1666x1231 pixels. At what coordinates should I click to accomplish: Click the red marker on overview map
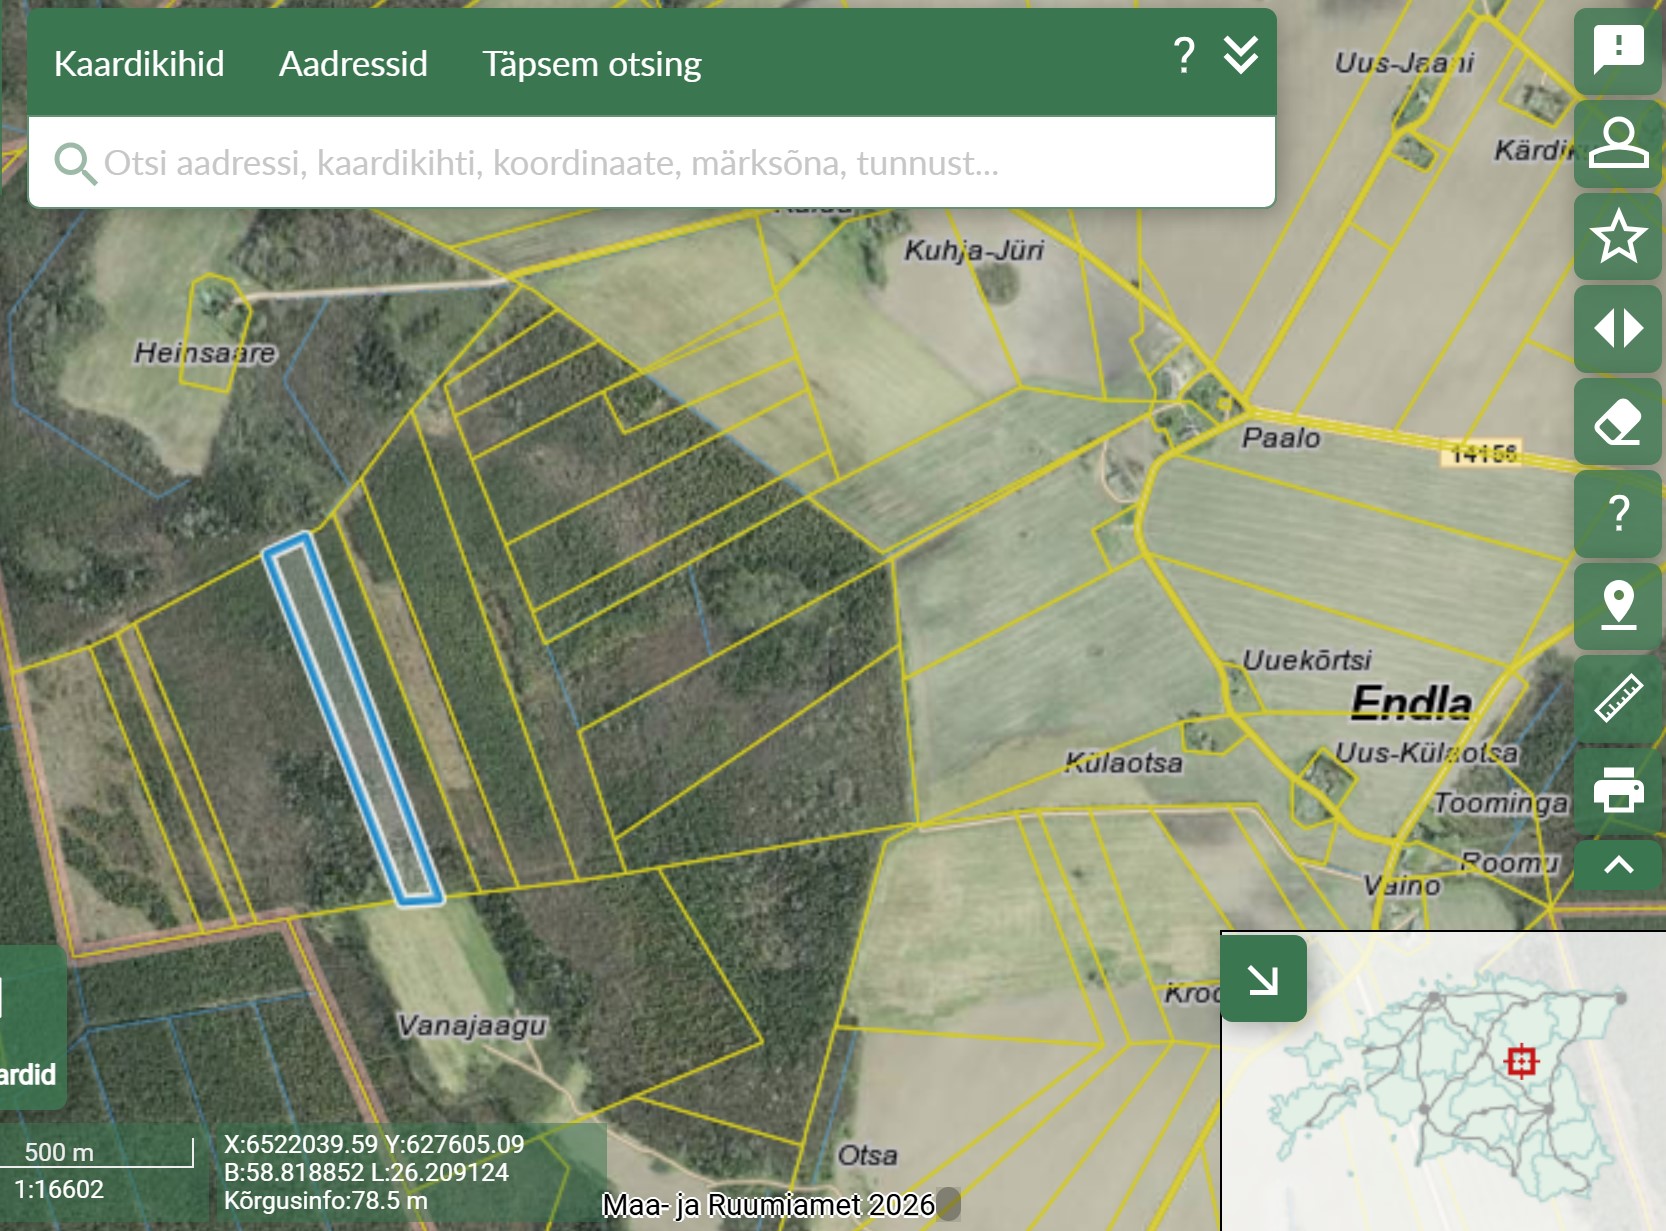1521,1060
